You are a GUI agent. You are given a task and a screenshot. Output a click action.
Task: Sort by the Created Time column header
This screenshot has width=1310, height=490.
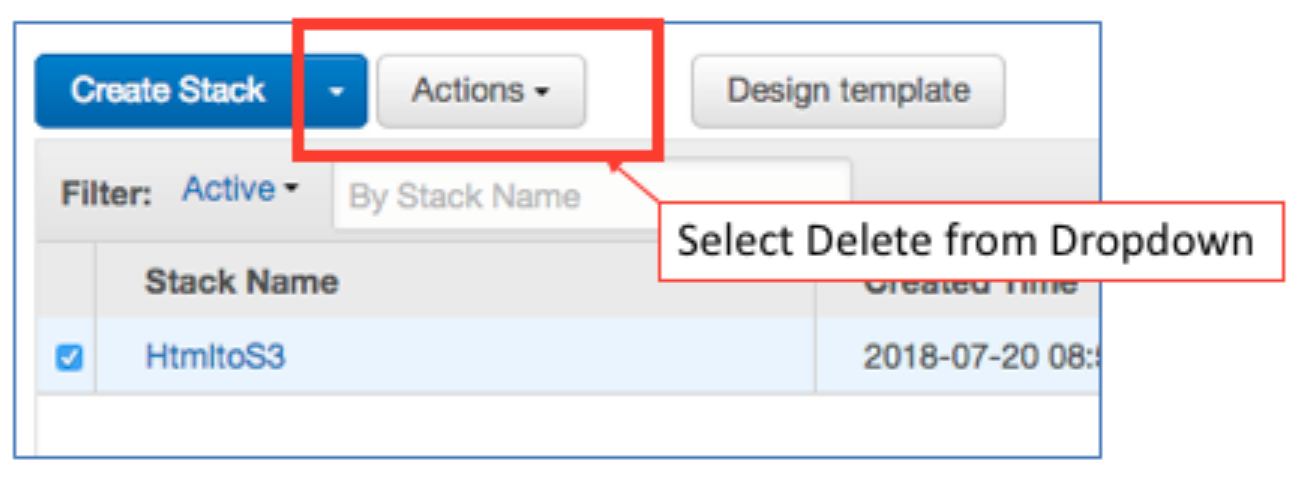click(970, 284)
